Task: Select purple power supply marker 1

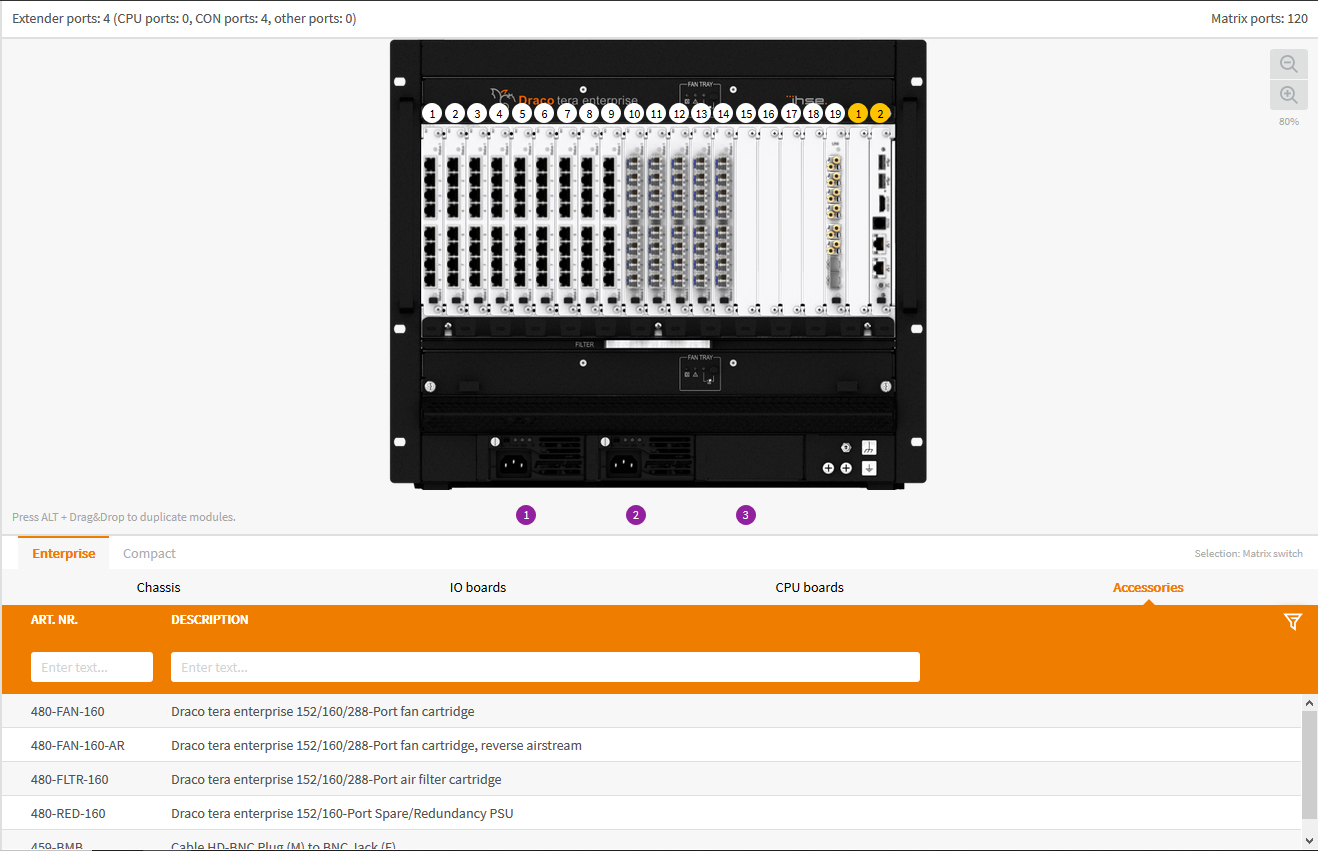Action: coord(526,515)
